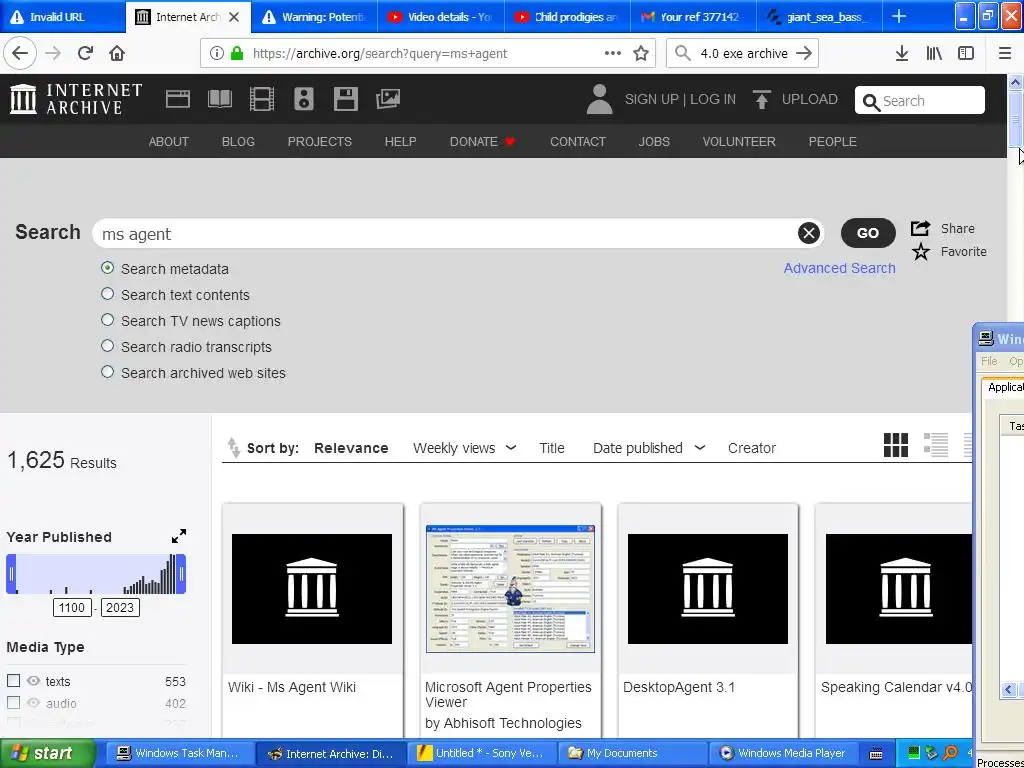Go back with the browser back arrow
The width and height of the screenshot is (1024, 768).
pos(20,53)
